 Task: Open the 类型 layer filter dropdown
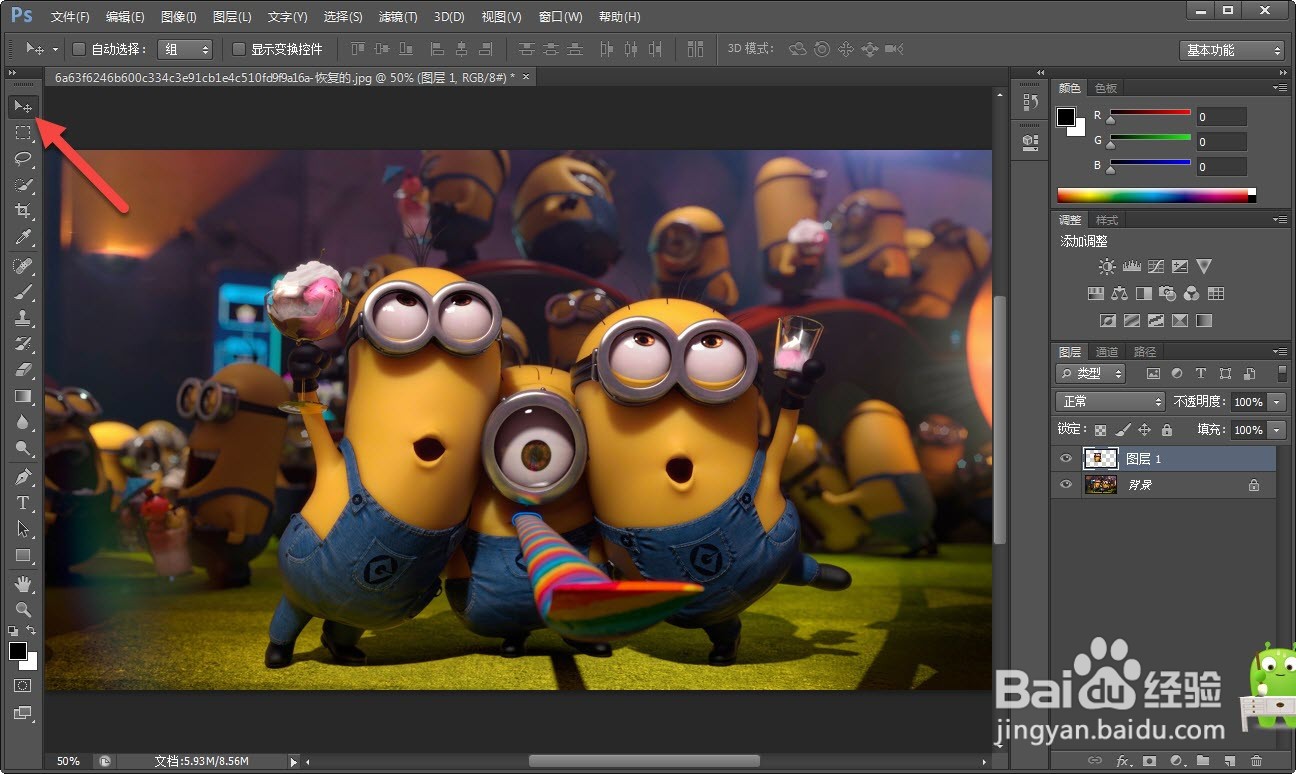click(x=1091, y=373)
